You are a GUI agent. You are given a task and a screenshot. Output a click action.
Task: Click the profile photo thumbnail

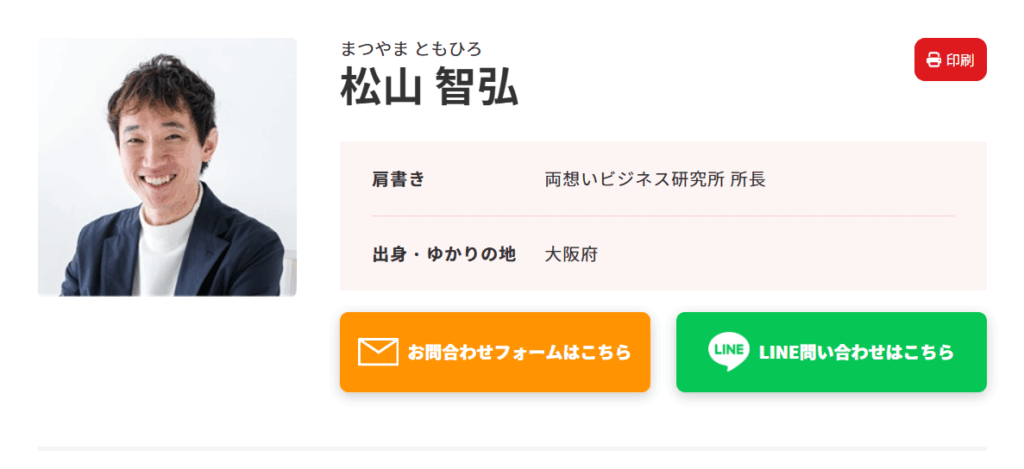click(167, 167)
